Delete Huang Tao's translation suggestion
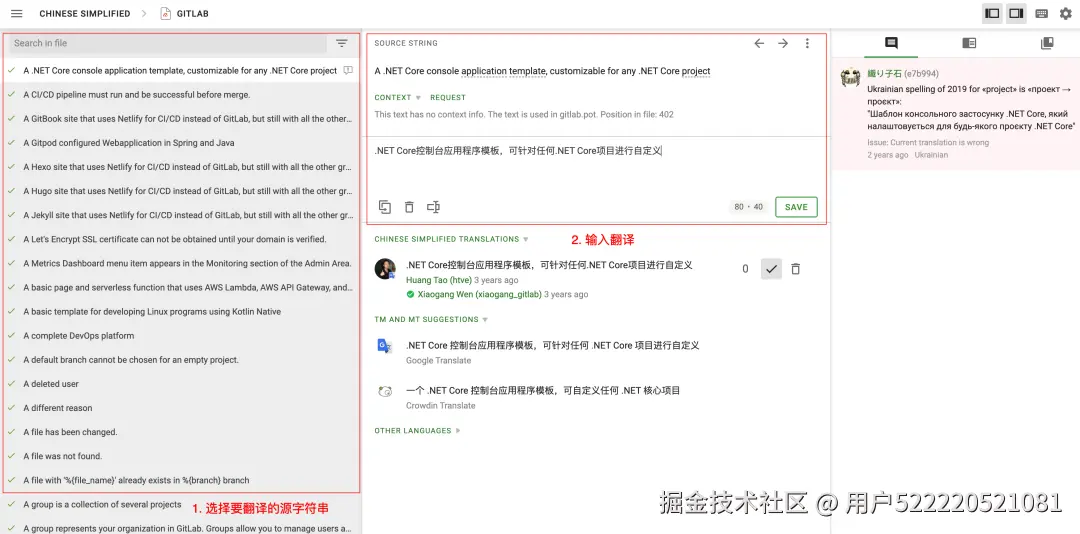1080x534 pixels. 796,269
